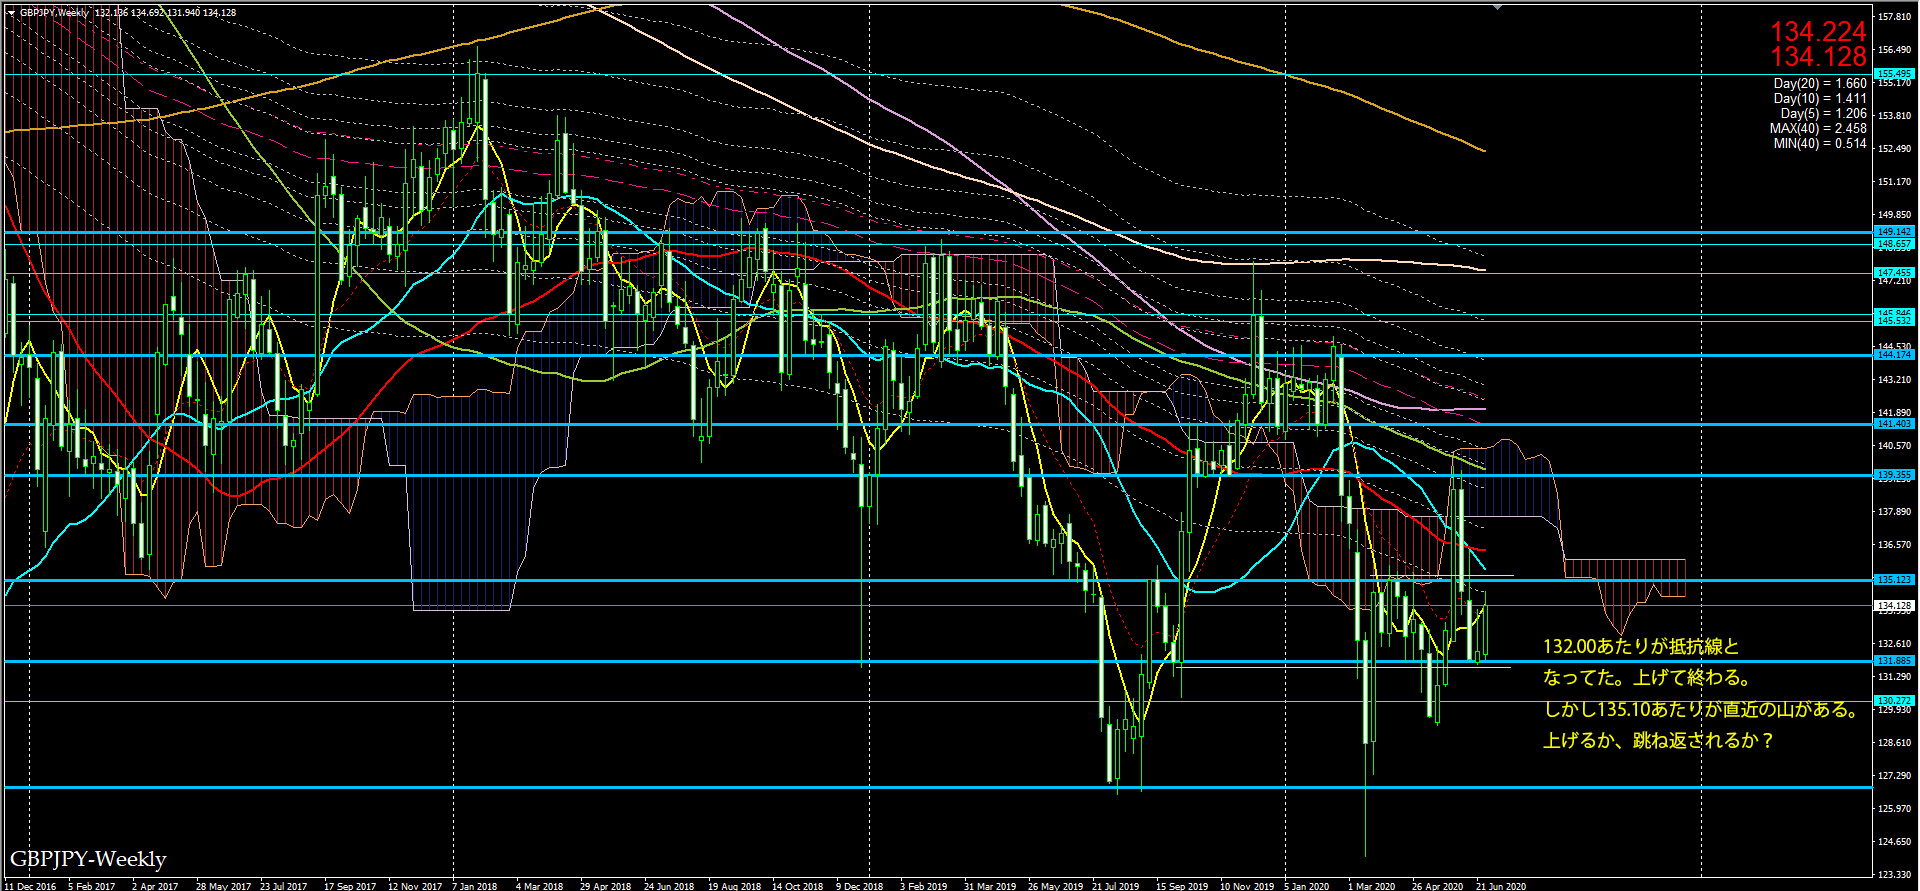Click the 152.490 price axis label
1920x891 pixels.
click(x=1895, y=149)
